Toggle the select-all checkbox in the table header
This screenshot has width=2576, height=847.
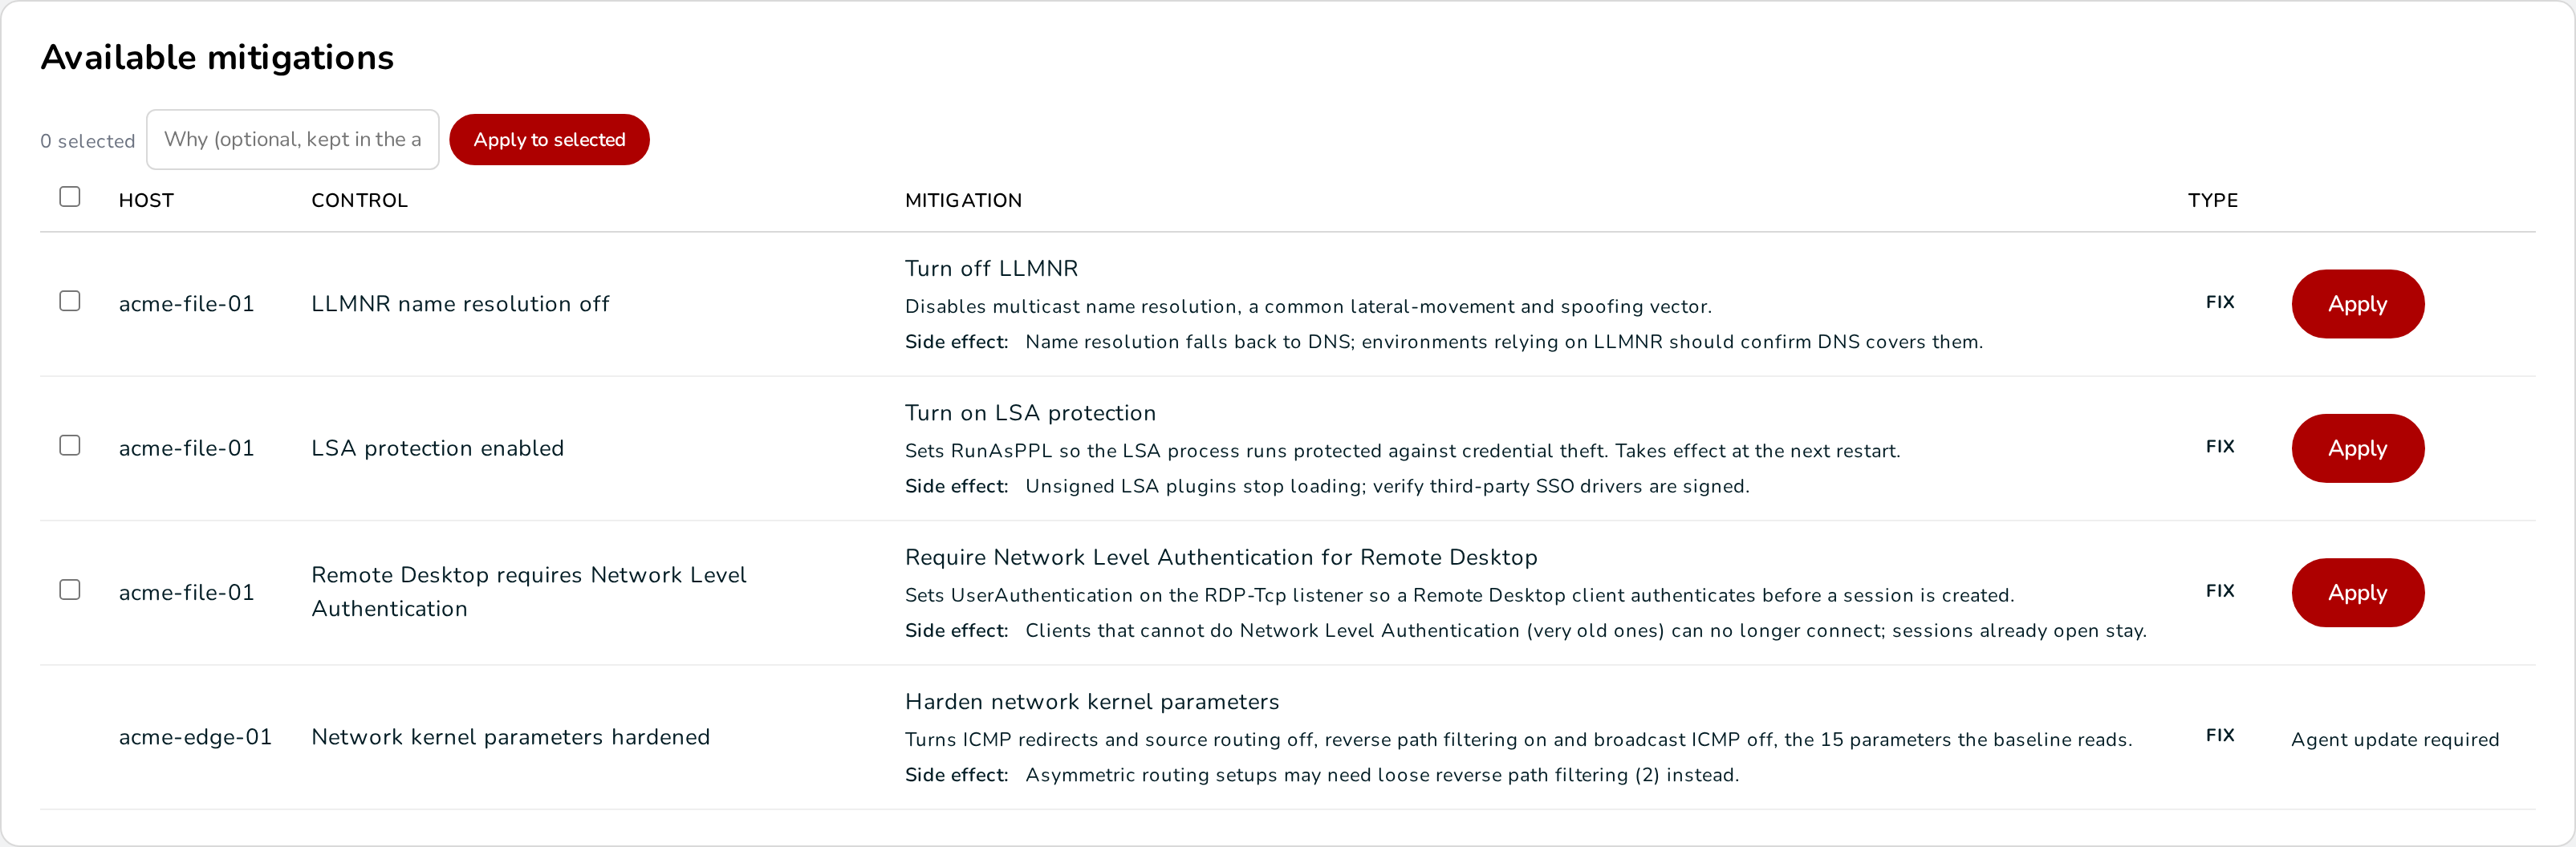(70, 197)
